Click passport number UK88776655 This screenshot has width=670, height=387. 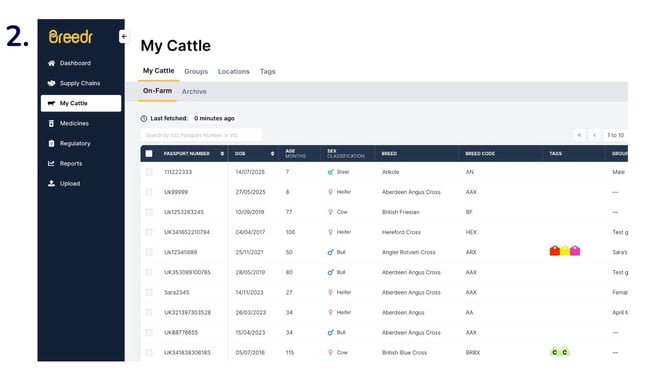coord(181,333)
